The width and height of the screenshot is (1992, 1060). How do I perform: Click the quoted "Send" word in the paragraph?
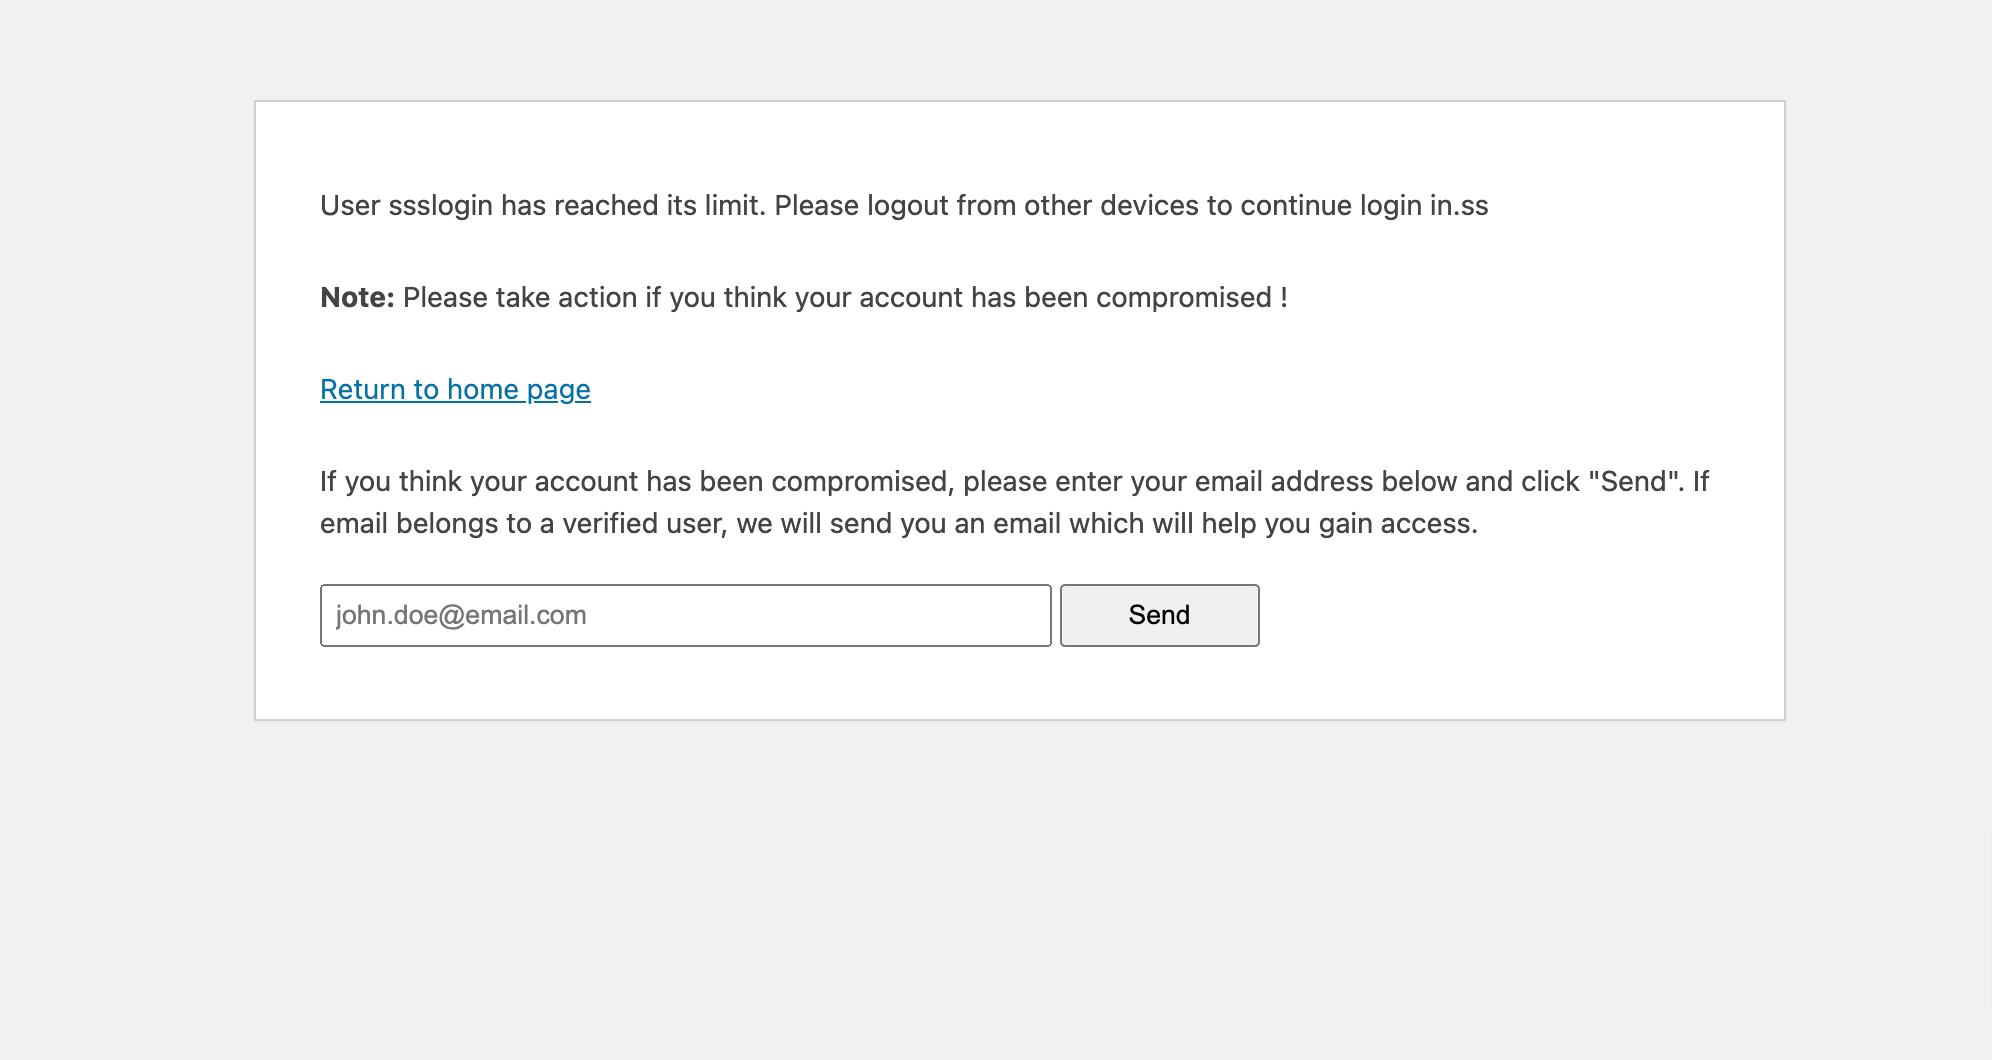point(1634,481)
